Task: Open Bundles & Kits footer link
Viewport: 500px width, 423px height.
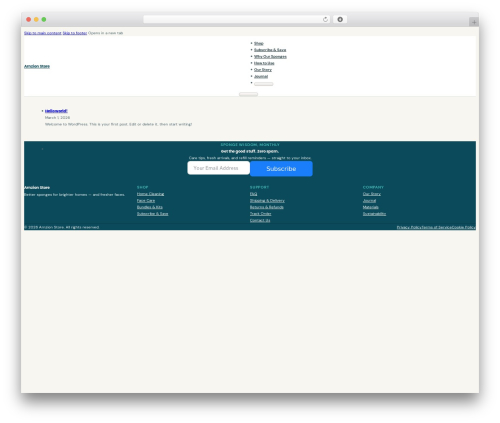Action: pyautogui.click(x=150, y=207)
